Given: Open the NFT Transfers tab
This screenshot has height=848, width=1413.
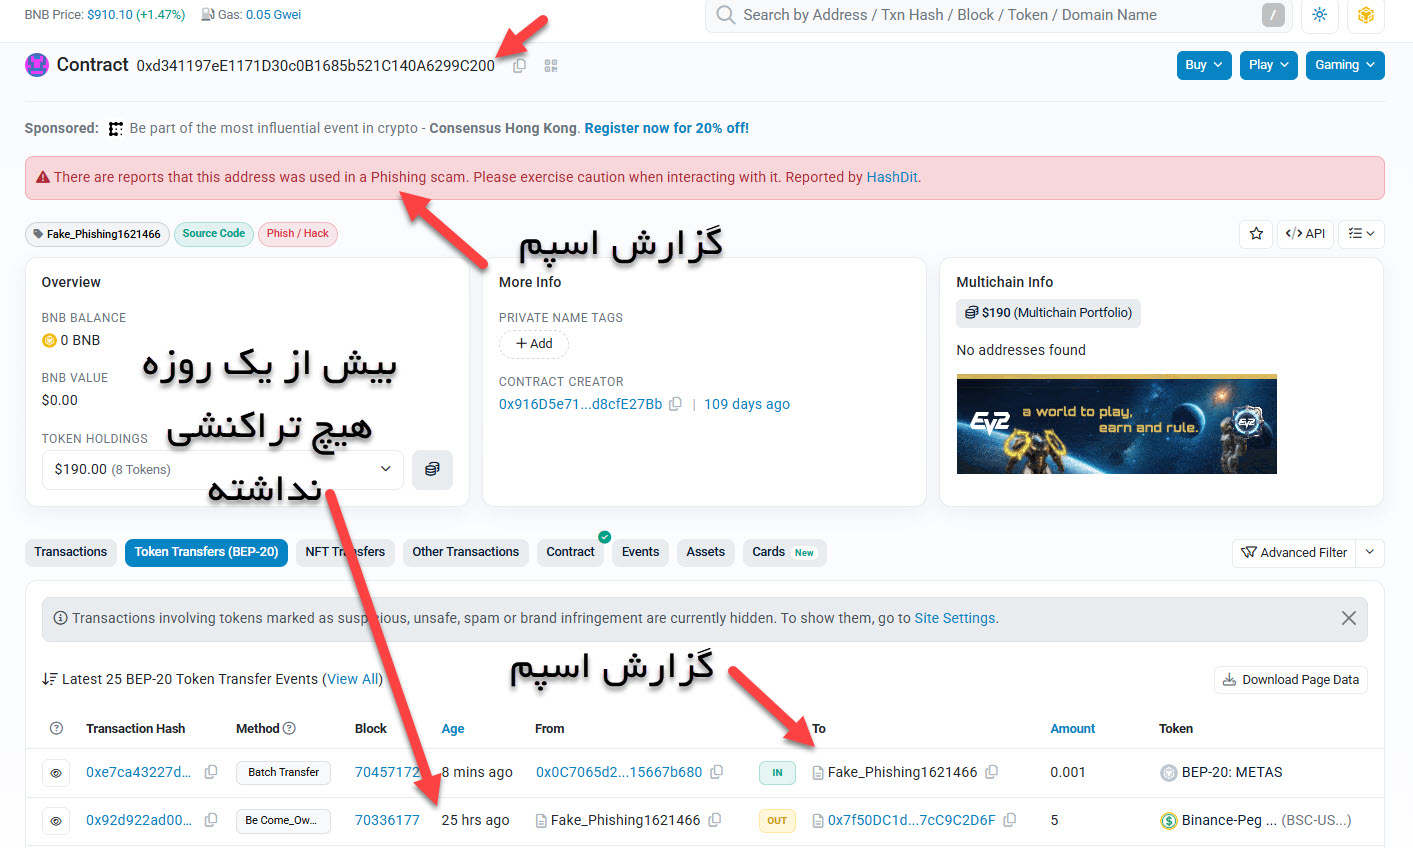Looking at the screenshot, I should [344, 551].
